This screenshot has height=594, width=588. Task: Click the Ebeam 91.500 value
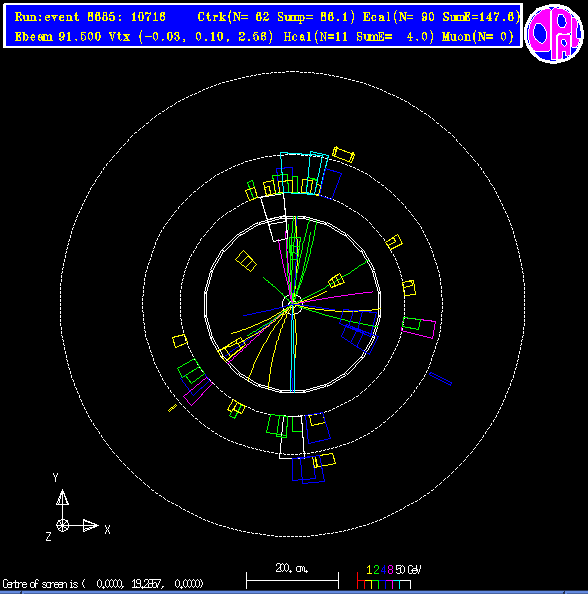click(58, 37)
